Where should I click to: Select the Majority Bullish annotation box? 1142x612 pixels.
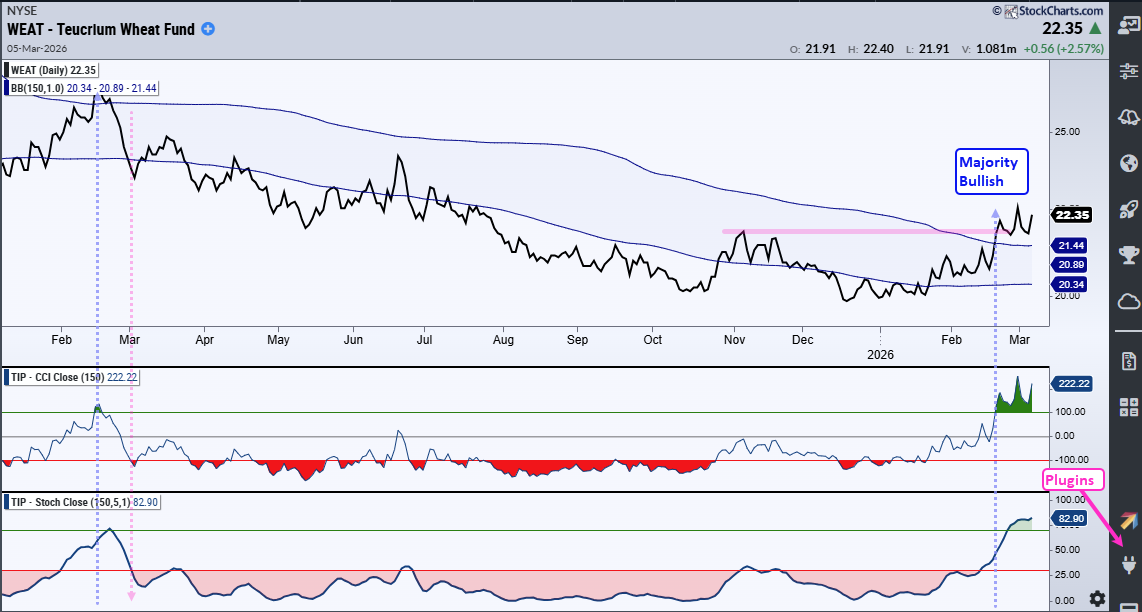(990, 170)
